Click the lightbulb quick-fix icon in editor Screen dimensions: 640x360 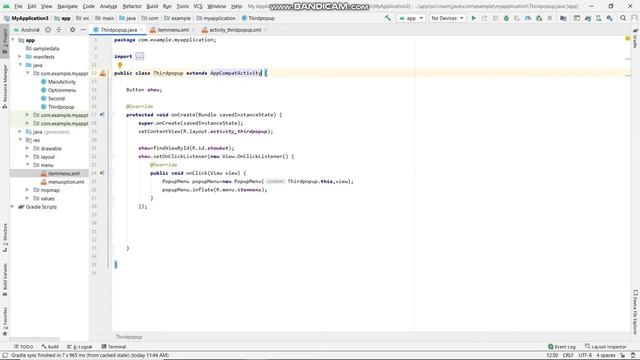point(120,65)
